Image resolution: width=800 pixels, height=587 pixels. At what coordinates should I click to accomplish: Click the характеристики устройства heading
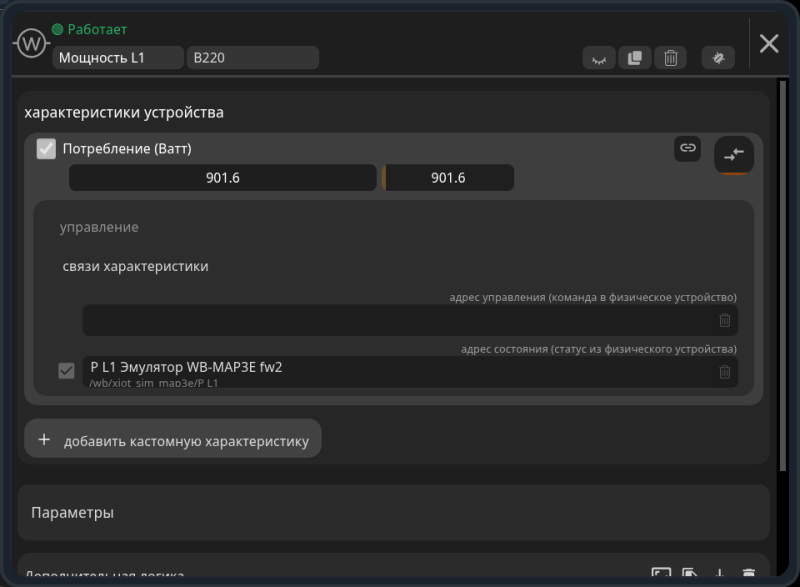pyautogui.click(x=124, y=112)
